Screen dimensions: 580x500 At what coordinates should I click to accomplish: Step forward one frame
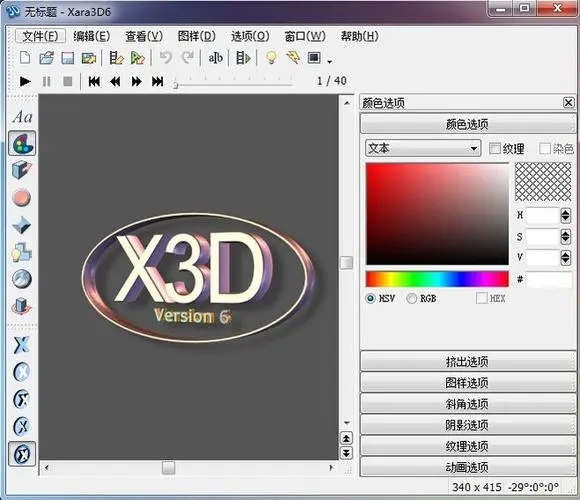pyautogui.click(x=136, y=81)
